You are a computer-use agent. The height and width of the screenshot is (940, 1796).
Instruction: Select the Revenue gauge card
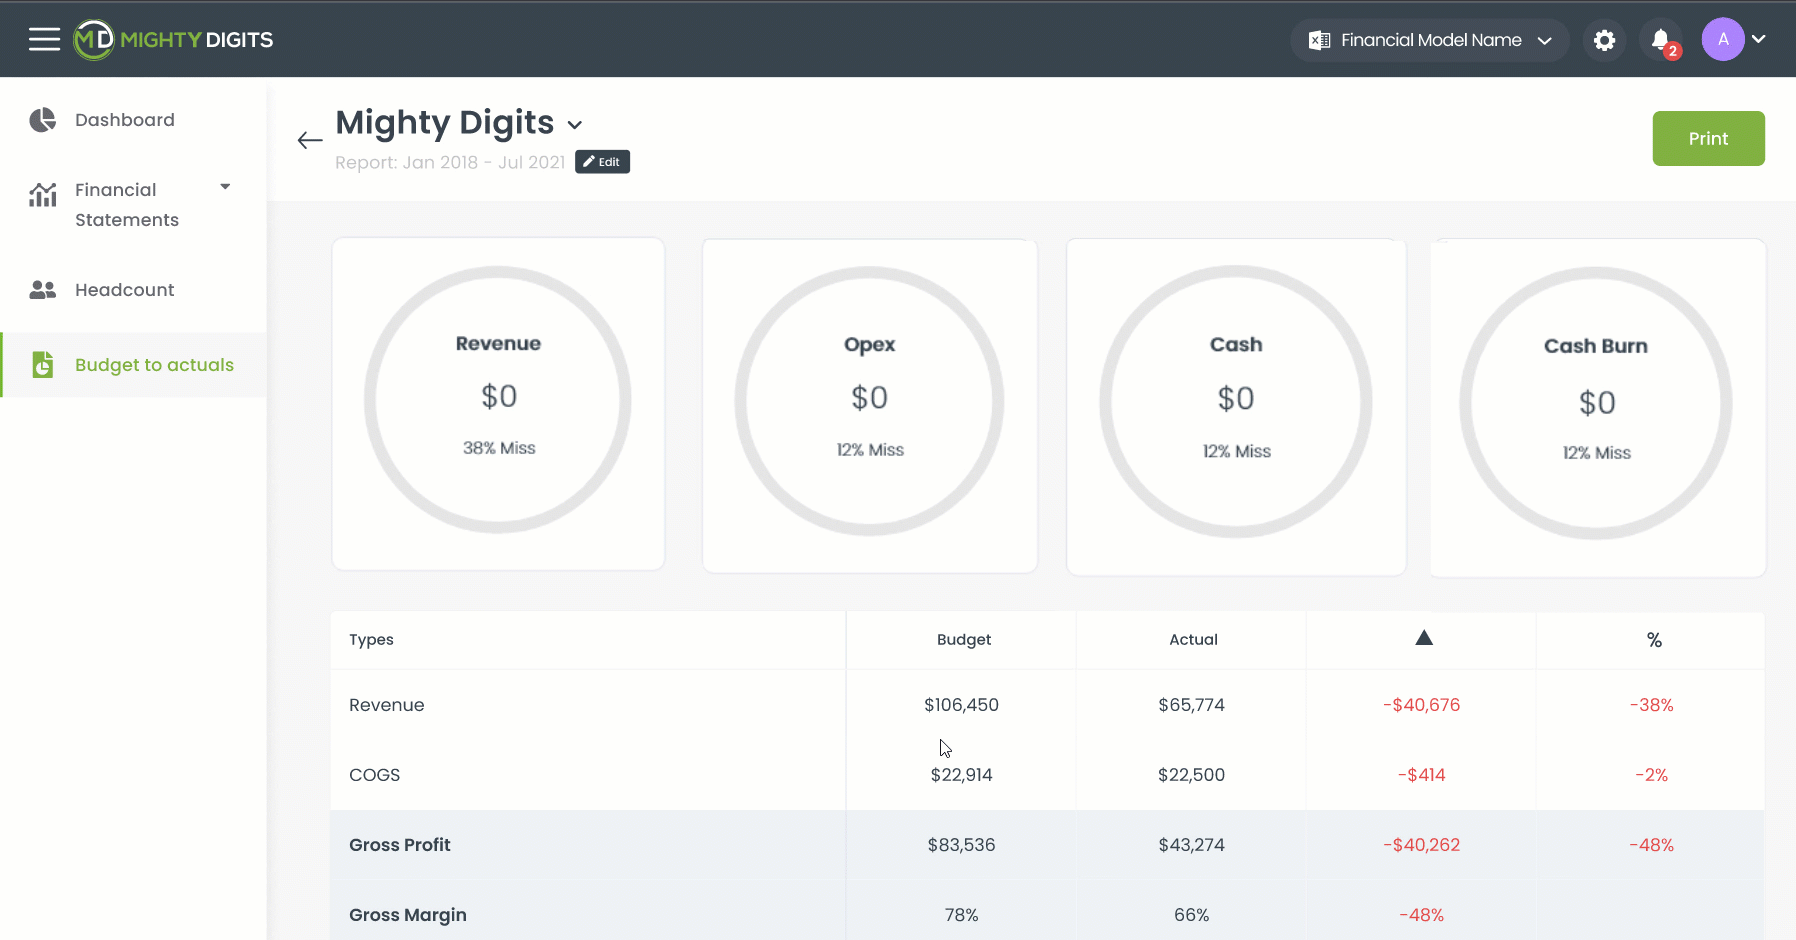(498, 404)
